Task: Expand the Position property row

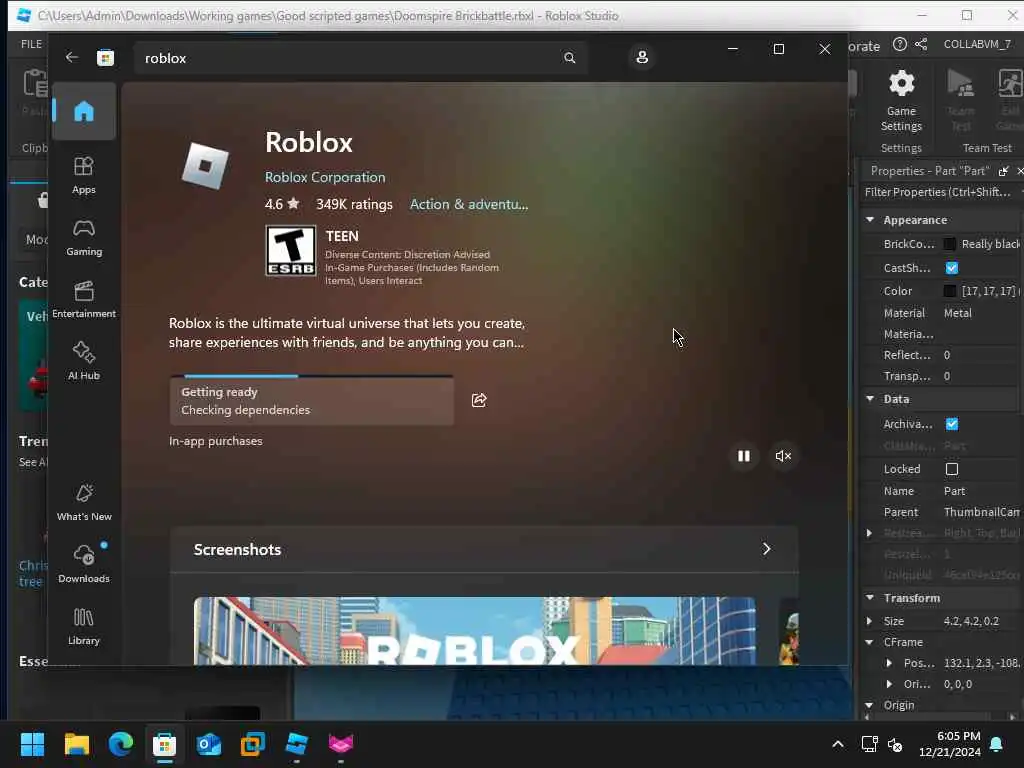Action: pyautogui.click(x=889, y=663)
